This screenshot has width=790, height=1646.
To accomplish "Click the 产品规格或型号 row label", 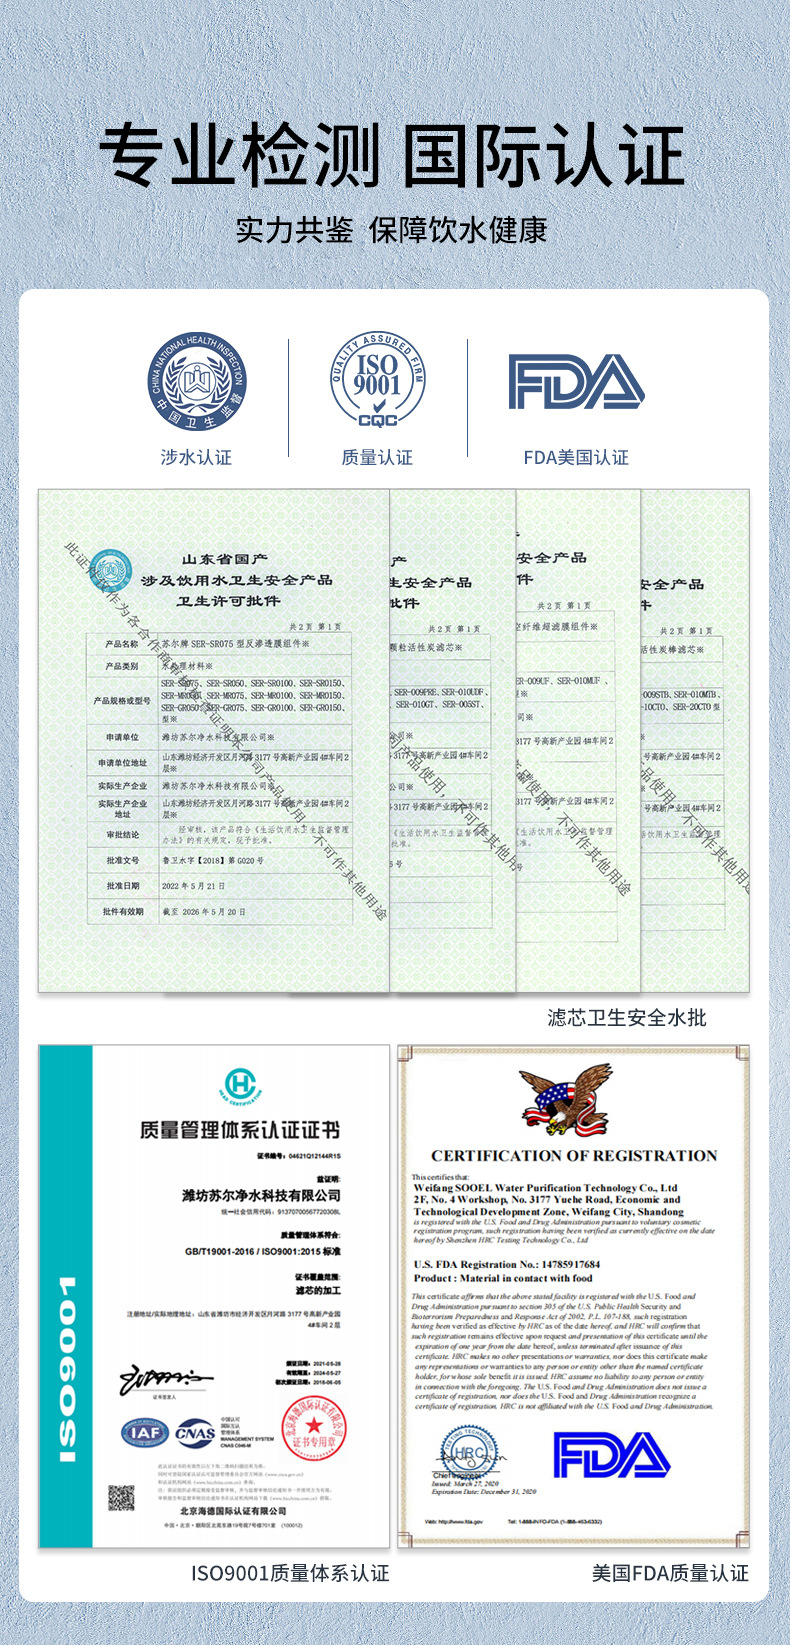I will (122, 701).
